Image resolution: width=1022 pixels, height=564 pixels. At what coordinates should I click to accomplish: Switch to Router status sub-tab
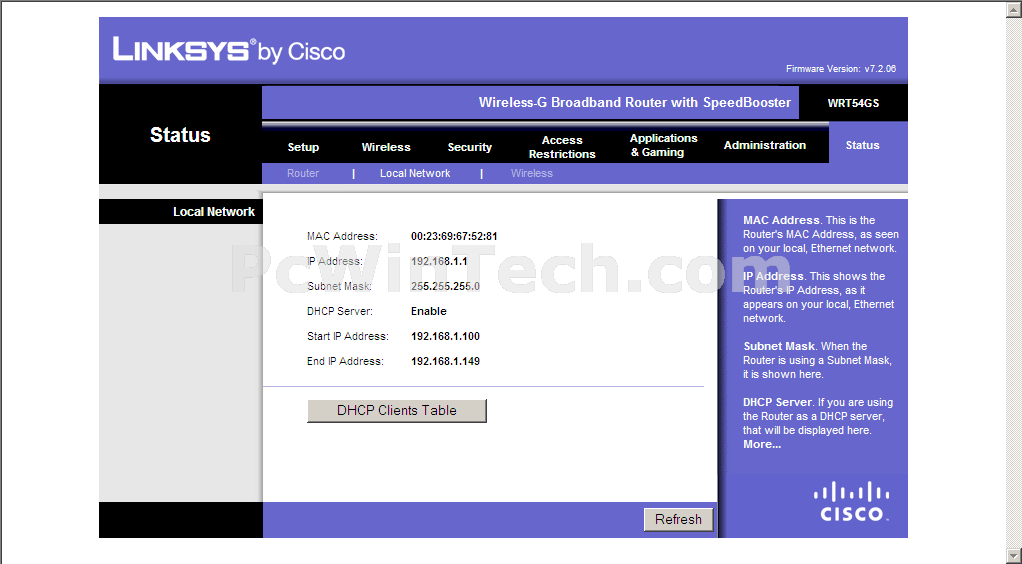coord(303,173)
